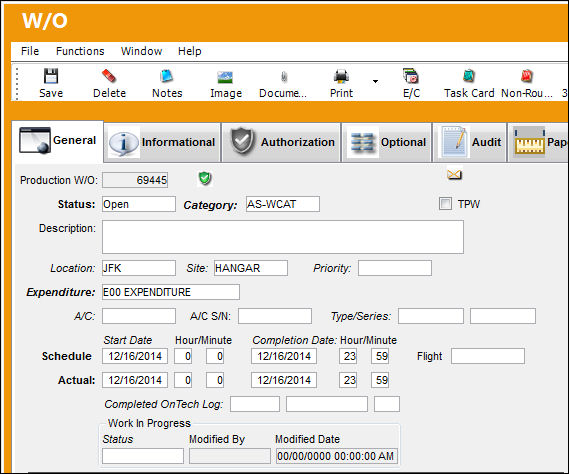Open the Audit tab
The width and height of the screenshot is (569, 474).
click(470, 142)
